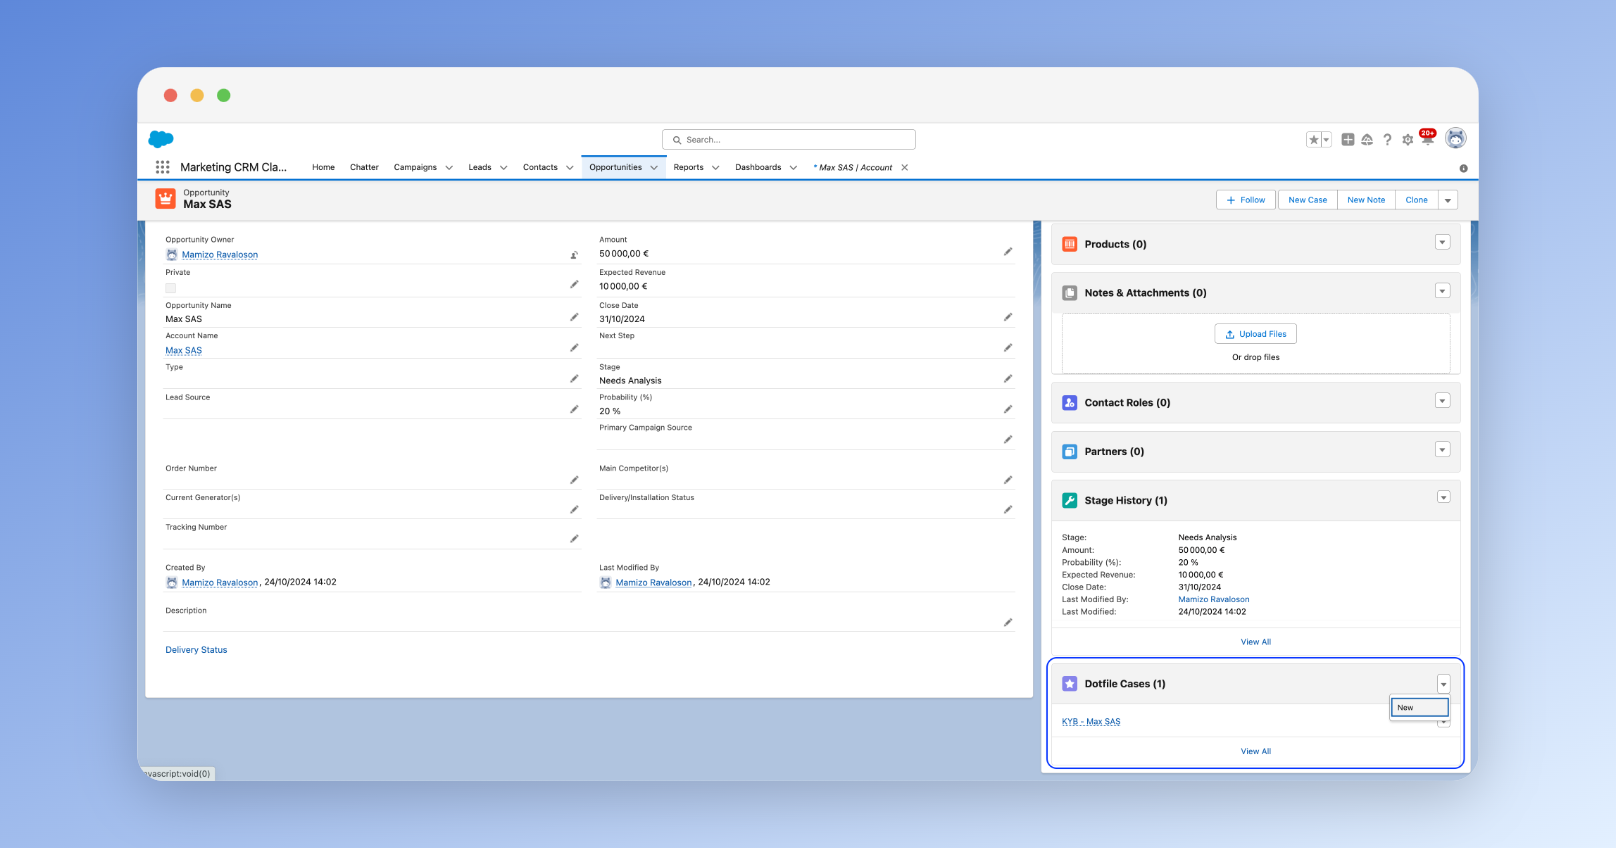Open the Leads tab dropdown chevron

pyautogui.click(x=503, y=168)
